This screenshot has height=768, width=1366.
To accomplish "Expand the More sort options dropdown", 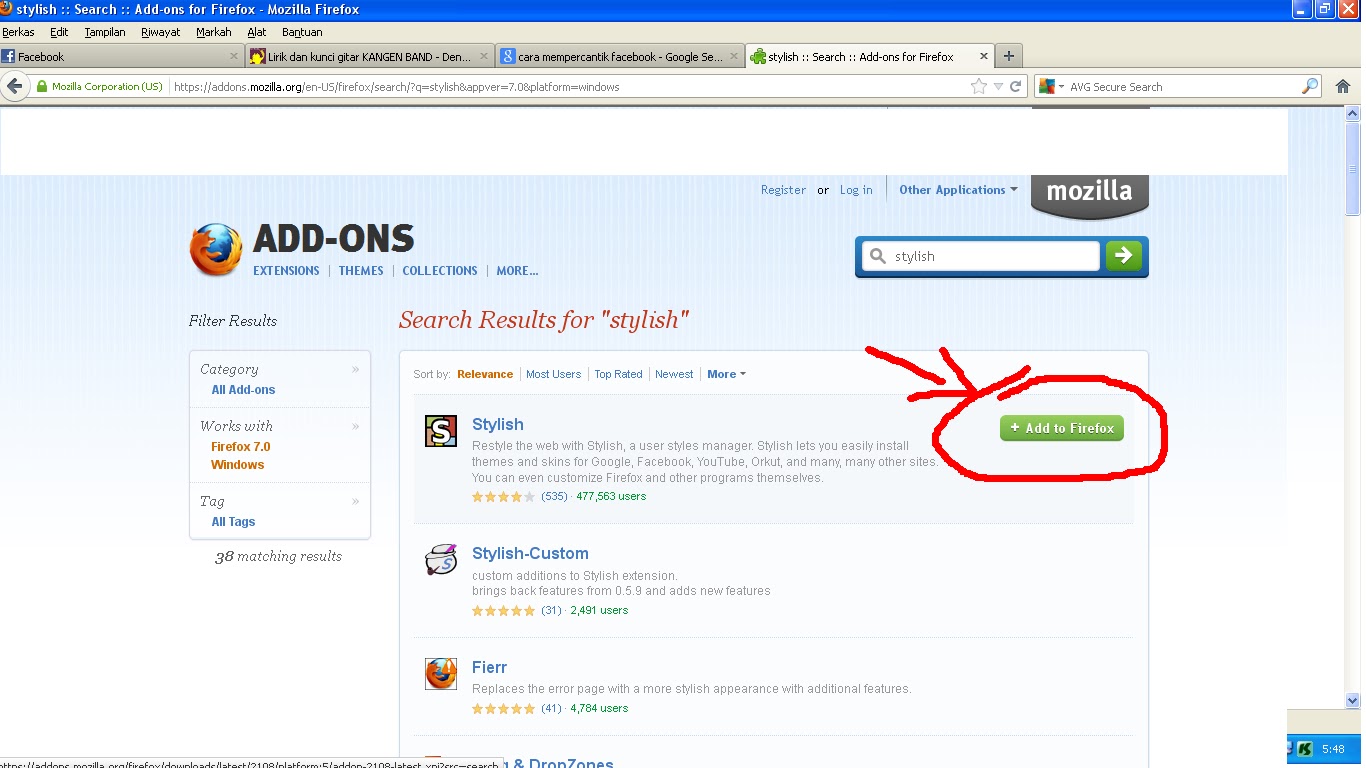I will (726, 374).
